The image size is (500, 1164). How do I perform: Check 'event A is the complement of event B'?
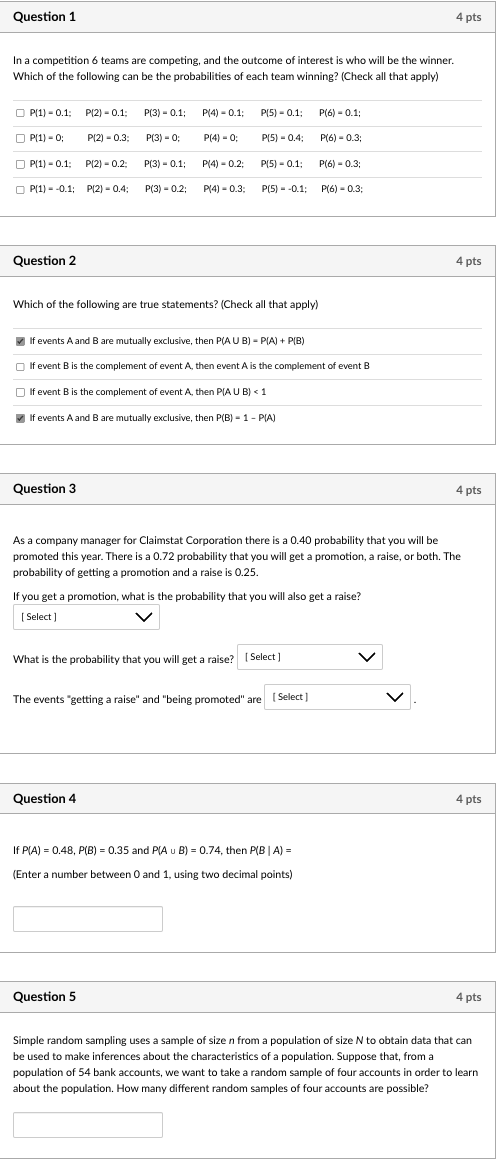[20, 367]
